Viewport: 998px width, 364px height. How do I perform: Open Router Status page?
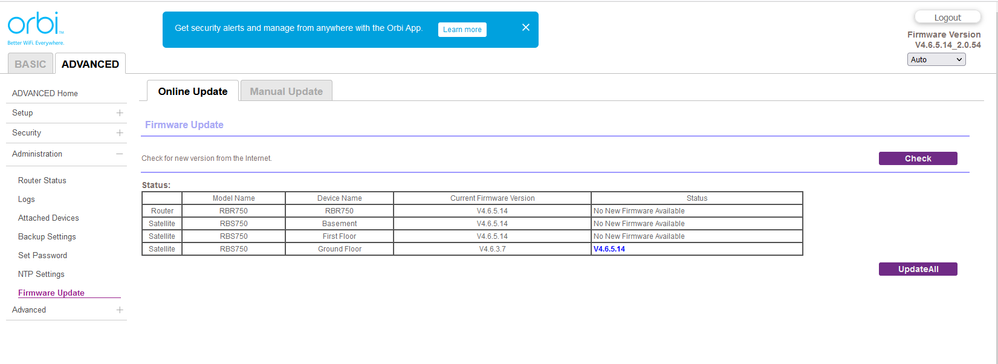(x=42, y=181)
